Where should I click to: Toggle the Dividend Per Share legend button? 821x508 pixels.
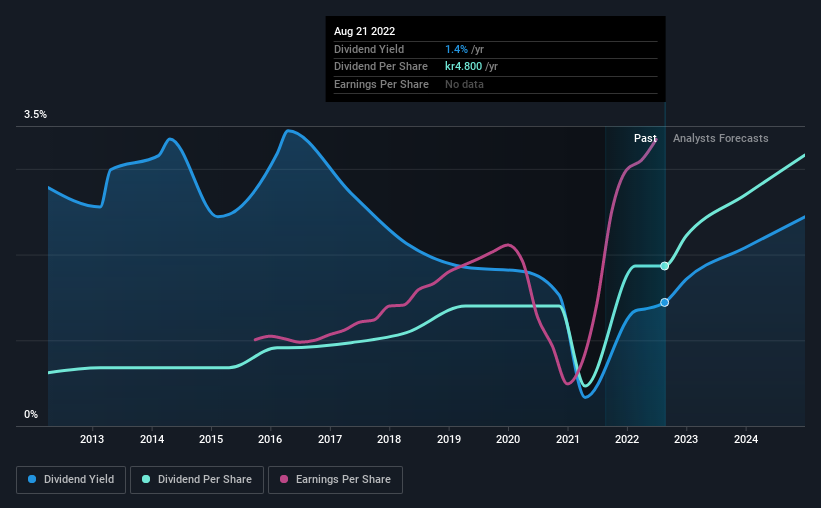coord(197,480)
